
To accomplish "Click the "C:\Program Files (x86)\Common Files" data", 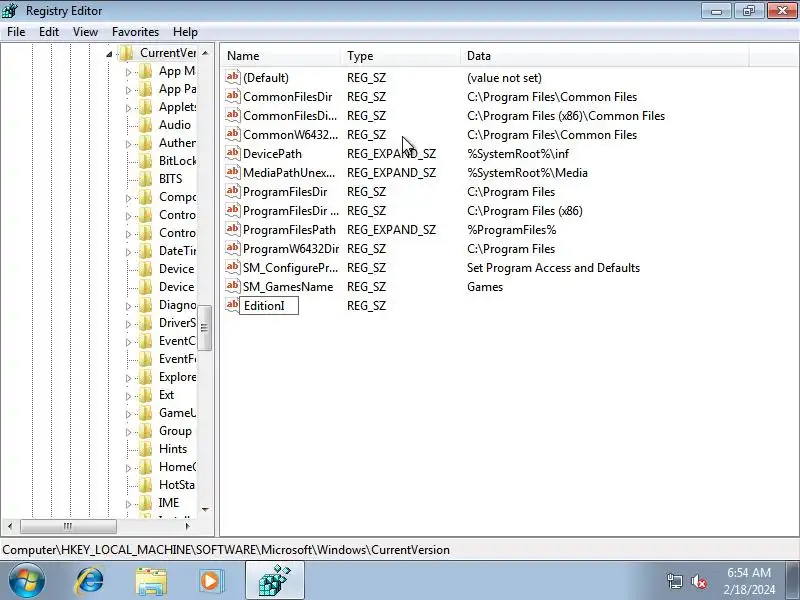I will 566,116.
